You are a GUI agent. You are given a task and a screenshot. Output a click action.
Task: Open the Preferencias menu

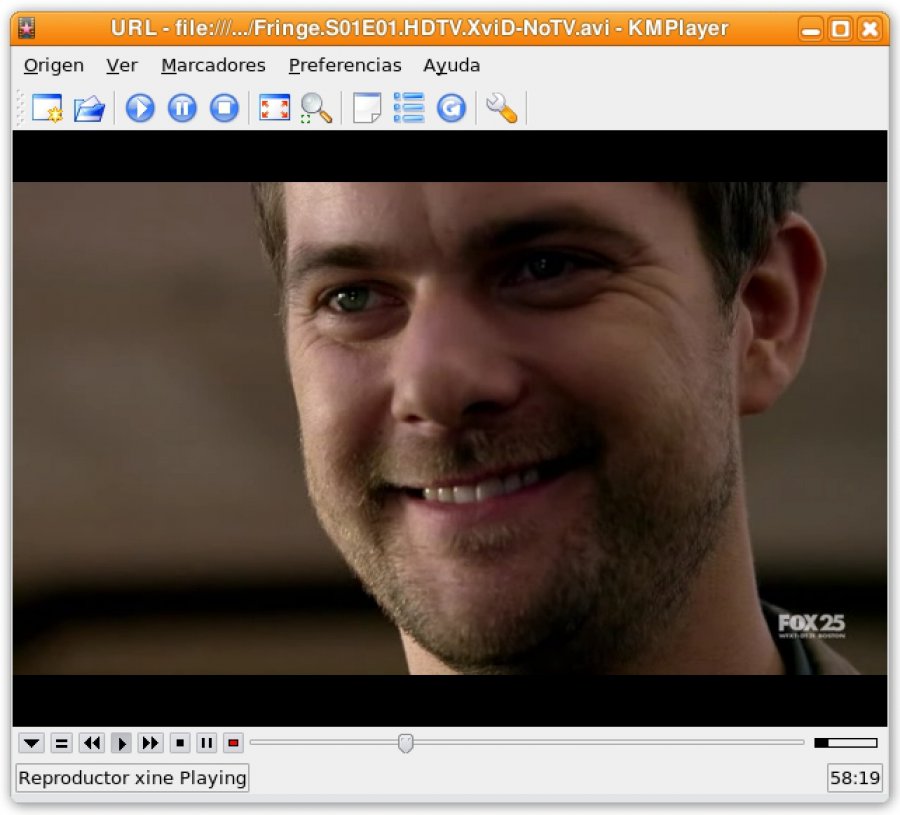[344, 65]
